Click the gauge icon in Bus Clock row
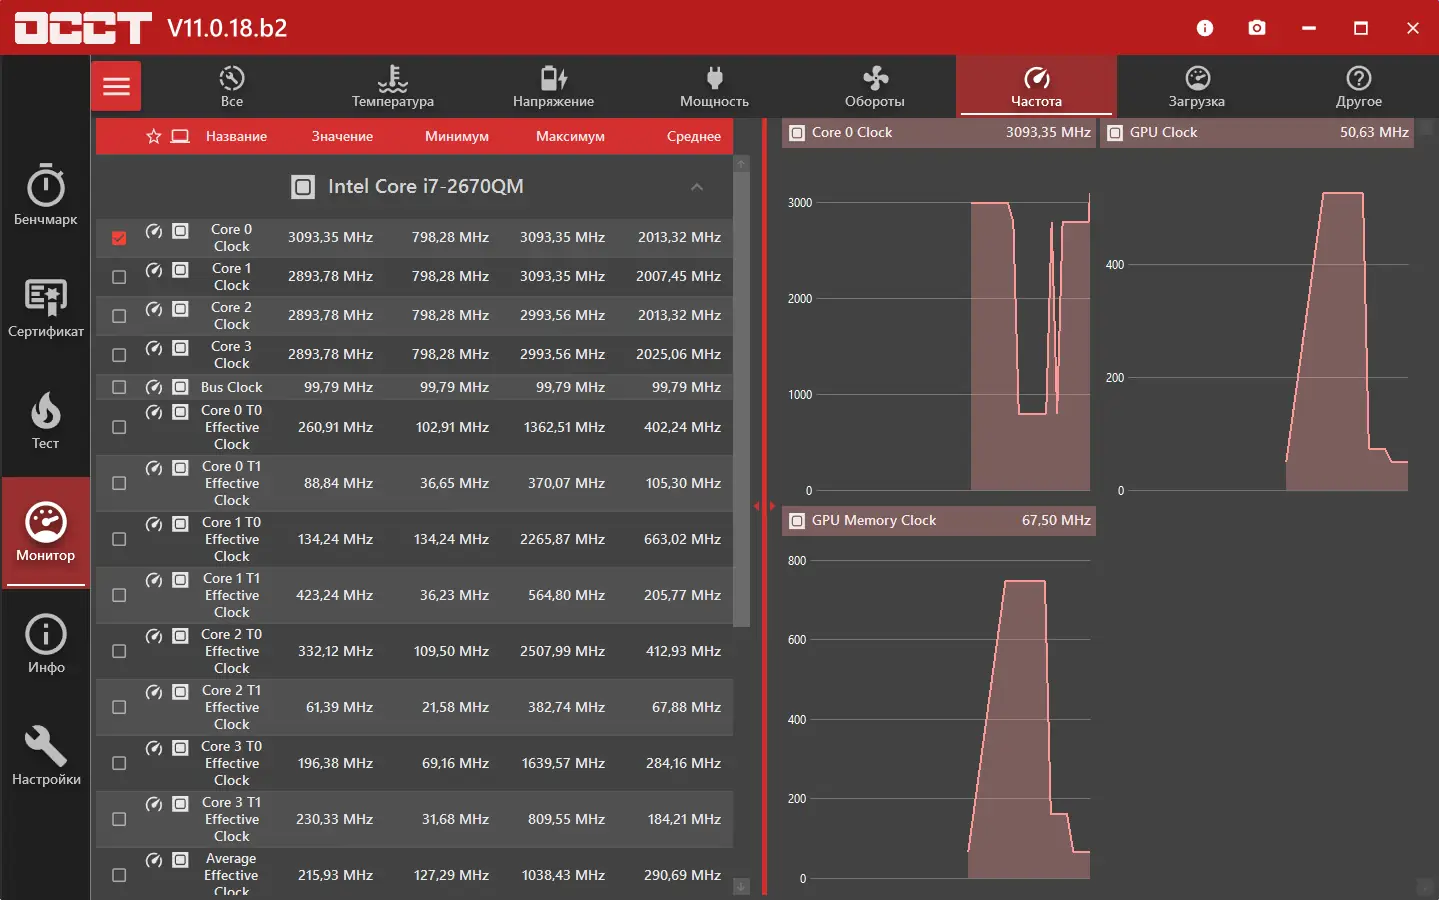This screenshot has height=900, width=1439. (x=154, y=387)
